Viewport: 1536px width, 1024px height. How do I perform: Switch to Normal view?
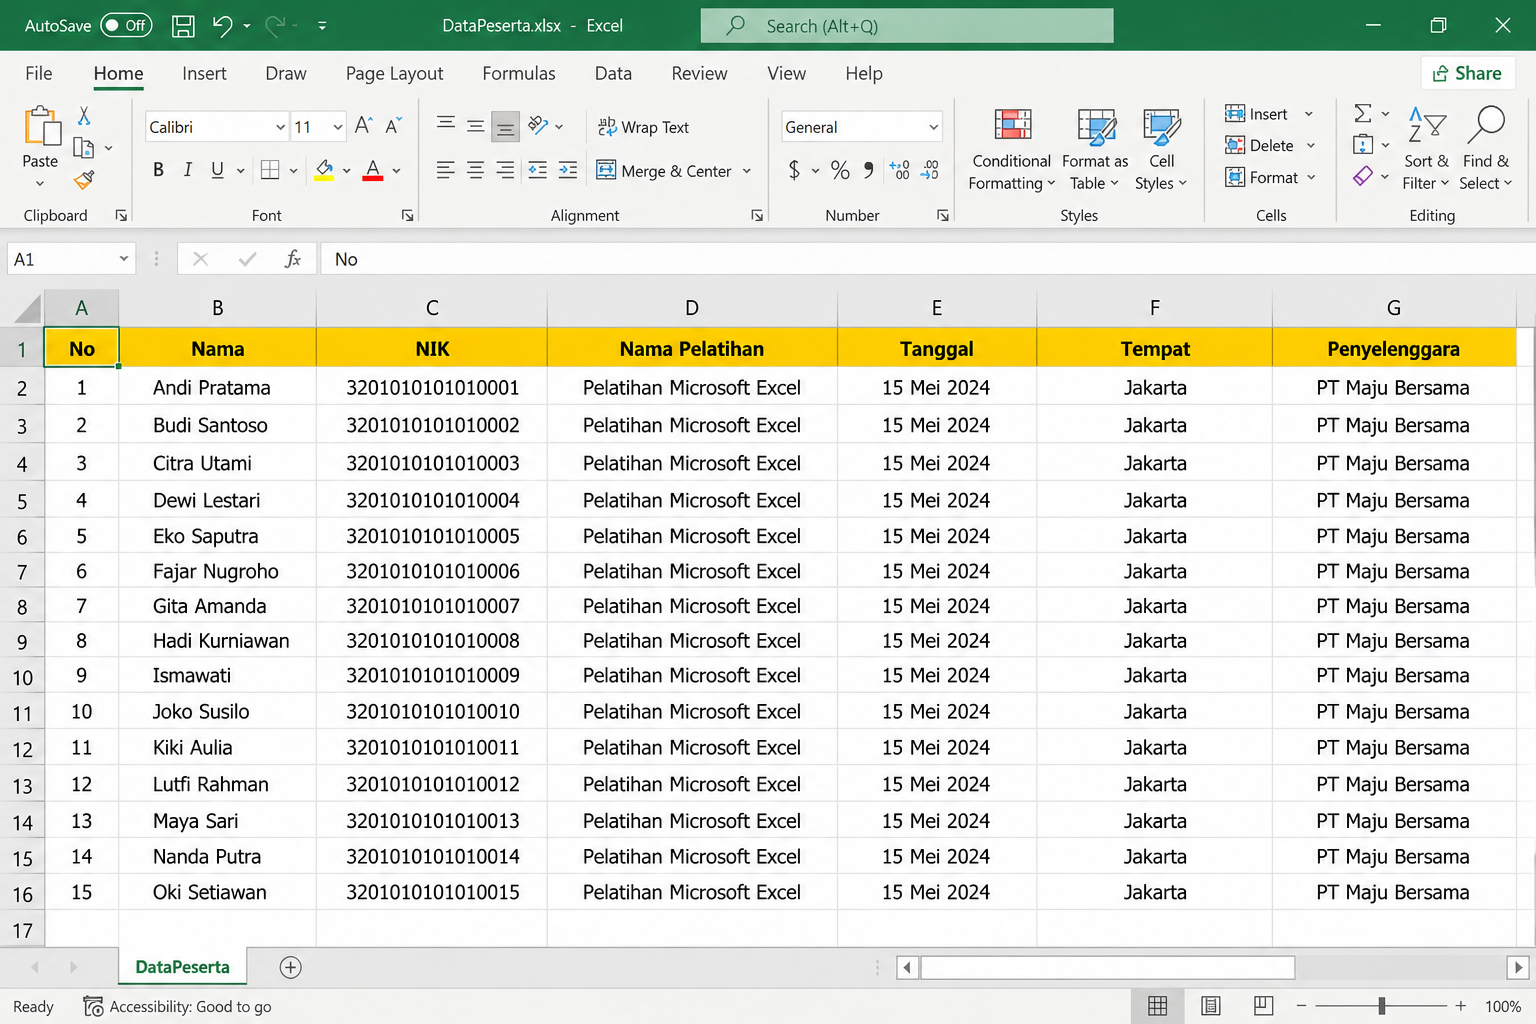click(x=1158, y=1006)
